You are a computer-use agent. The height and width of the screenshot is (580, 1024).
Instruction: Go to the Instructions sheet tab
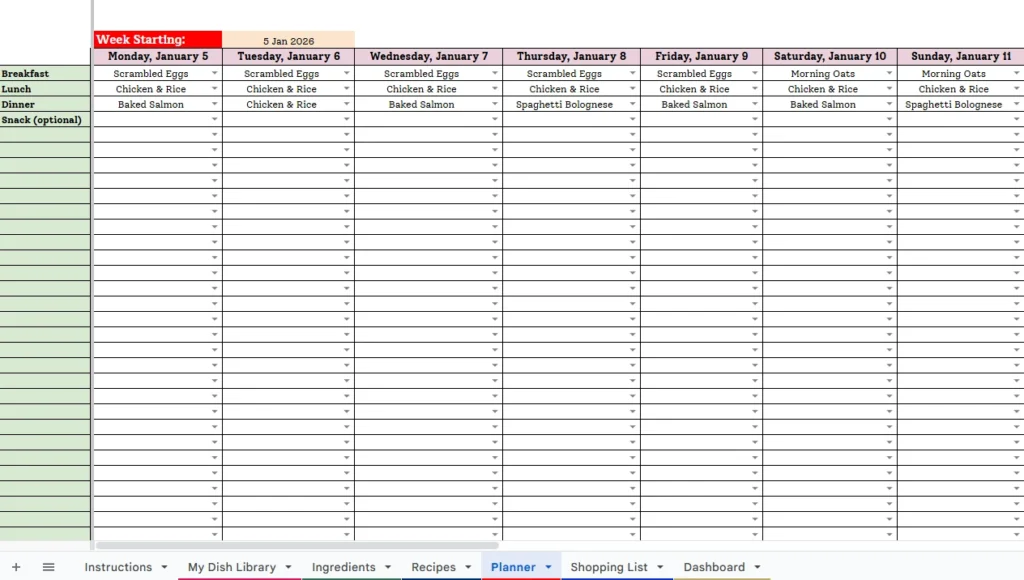coord(116,567)
